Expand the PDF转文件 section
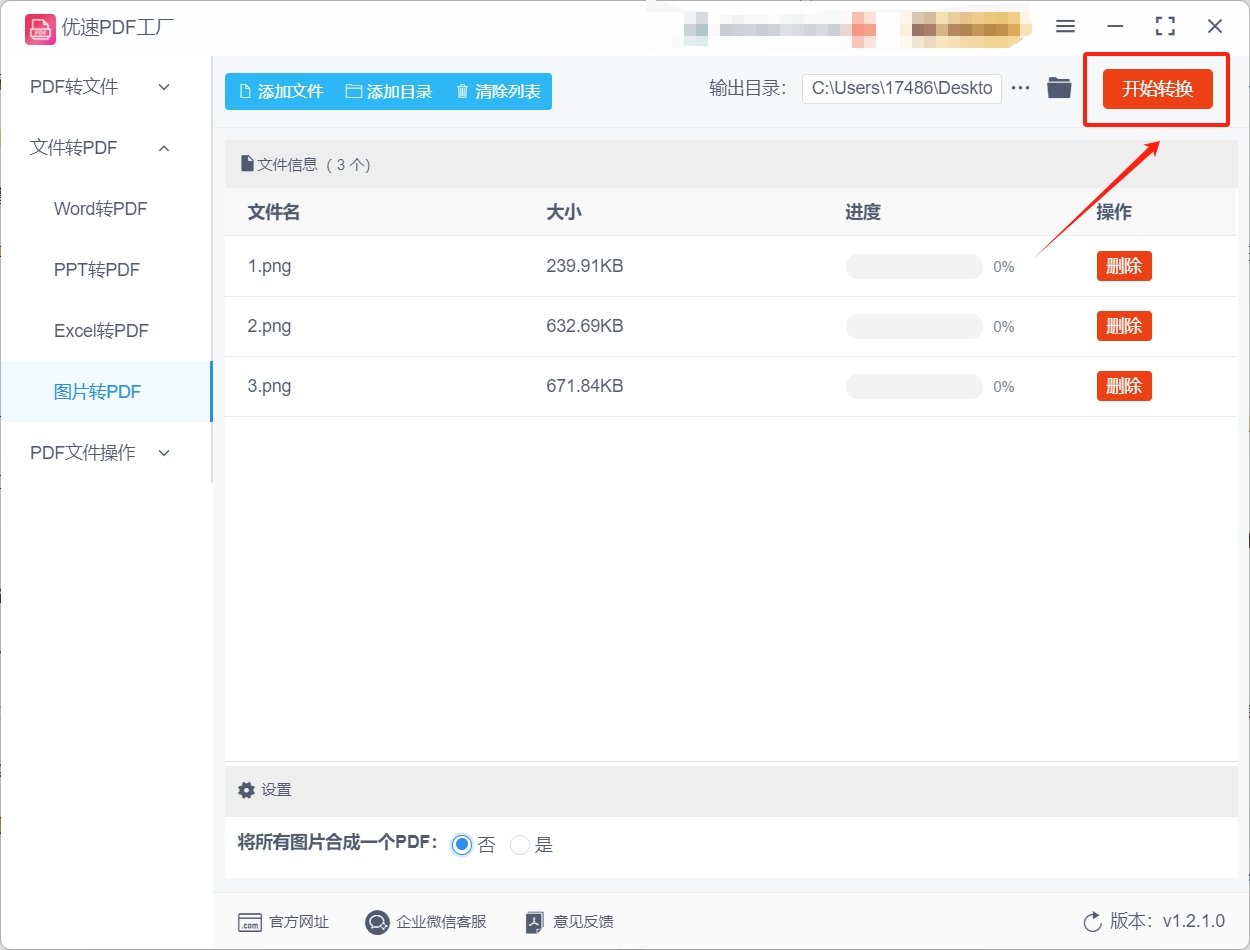 [x=100, y=87]
